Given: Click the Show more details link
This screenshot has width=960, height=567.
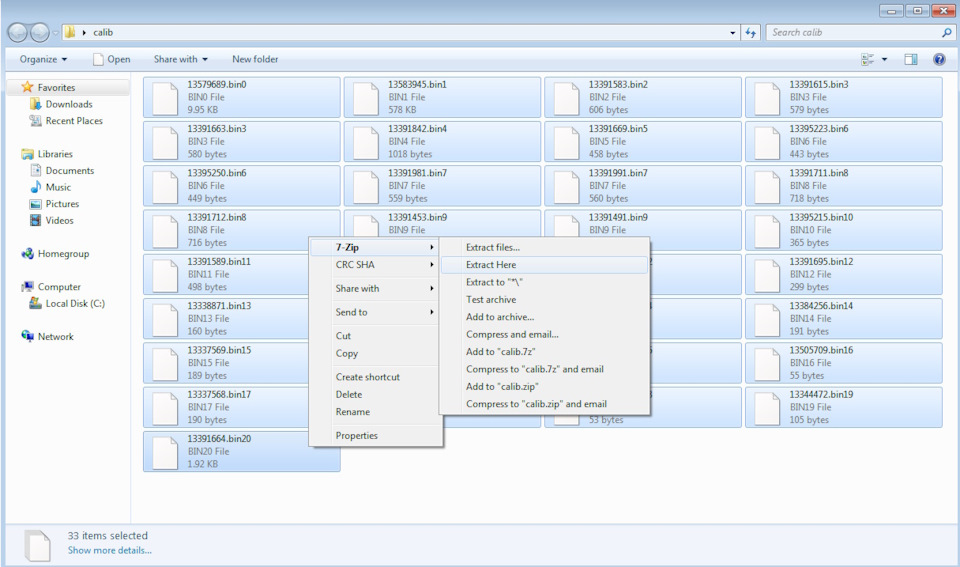Looking at the screenshot, I should click(x=110, y=550).
